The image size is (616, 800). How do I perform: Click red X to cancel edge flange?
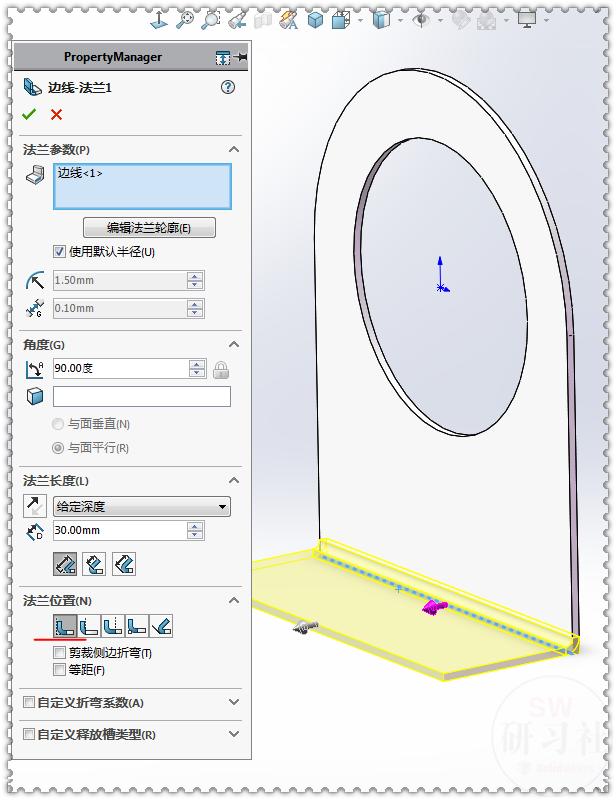[57, 114]
